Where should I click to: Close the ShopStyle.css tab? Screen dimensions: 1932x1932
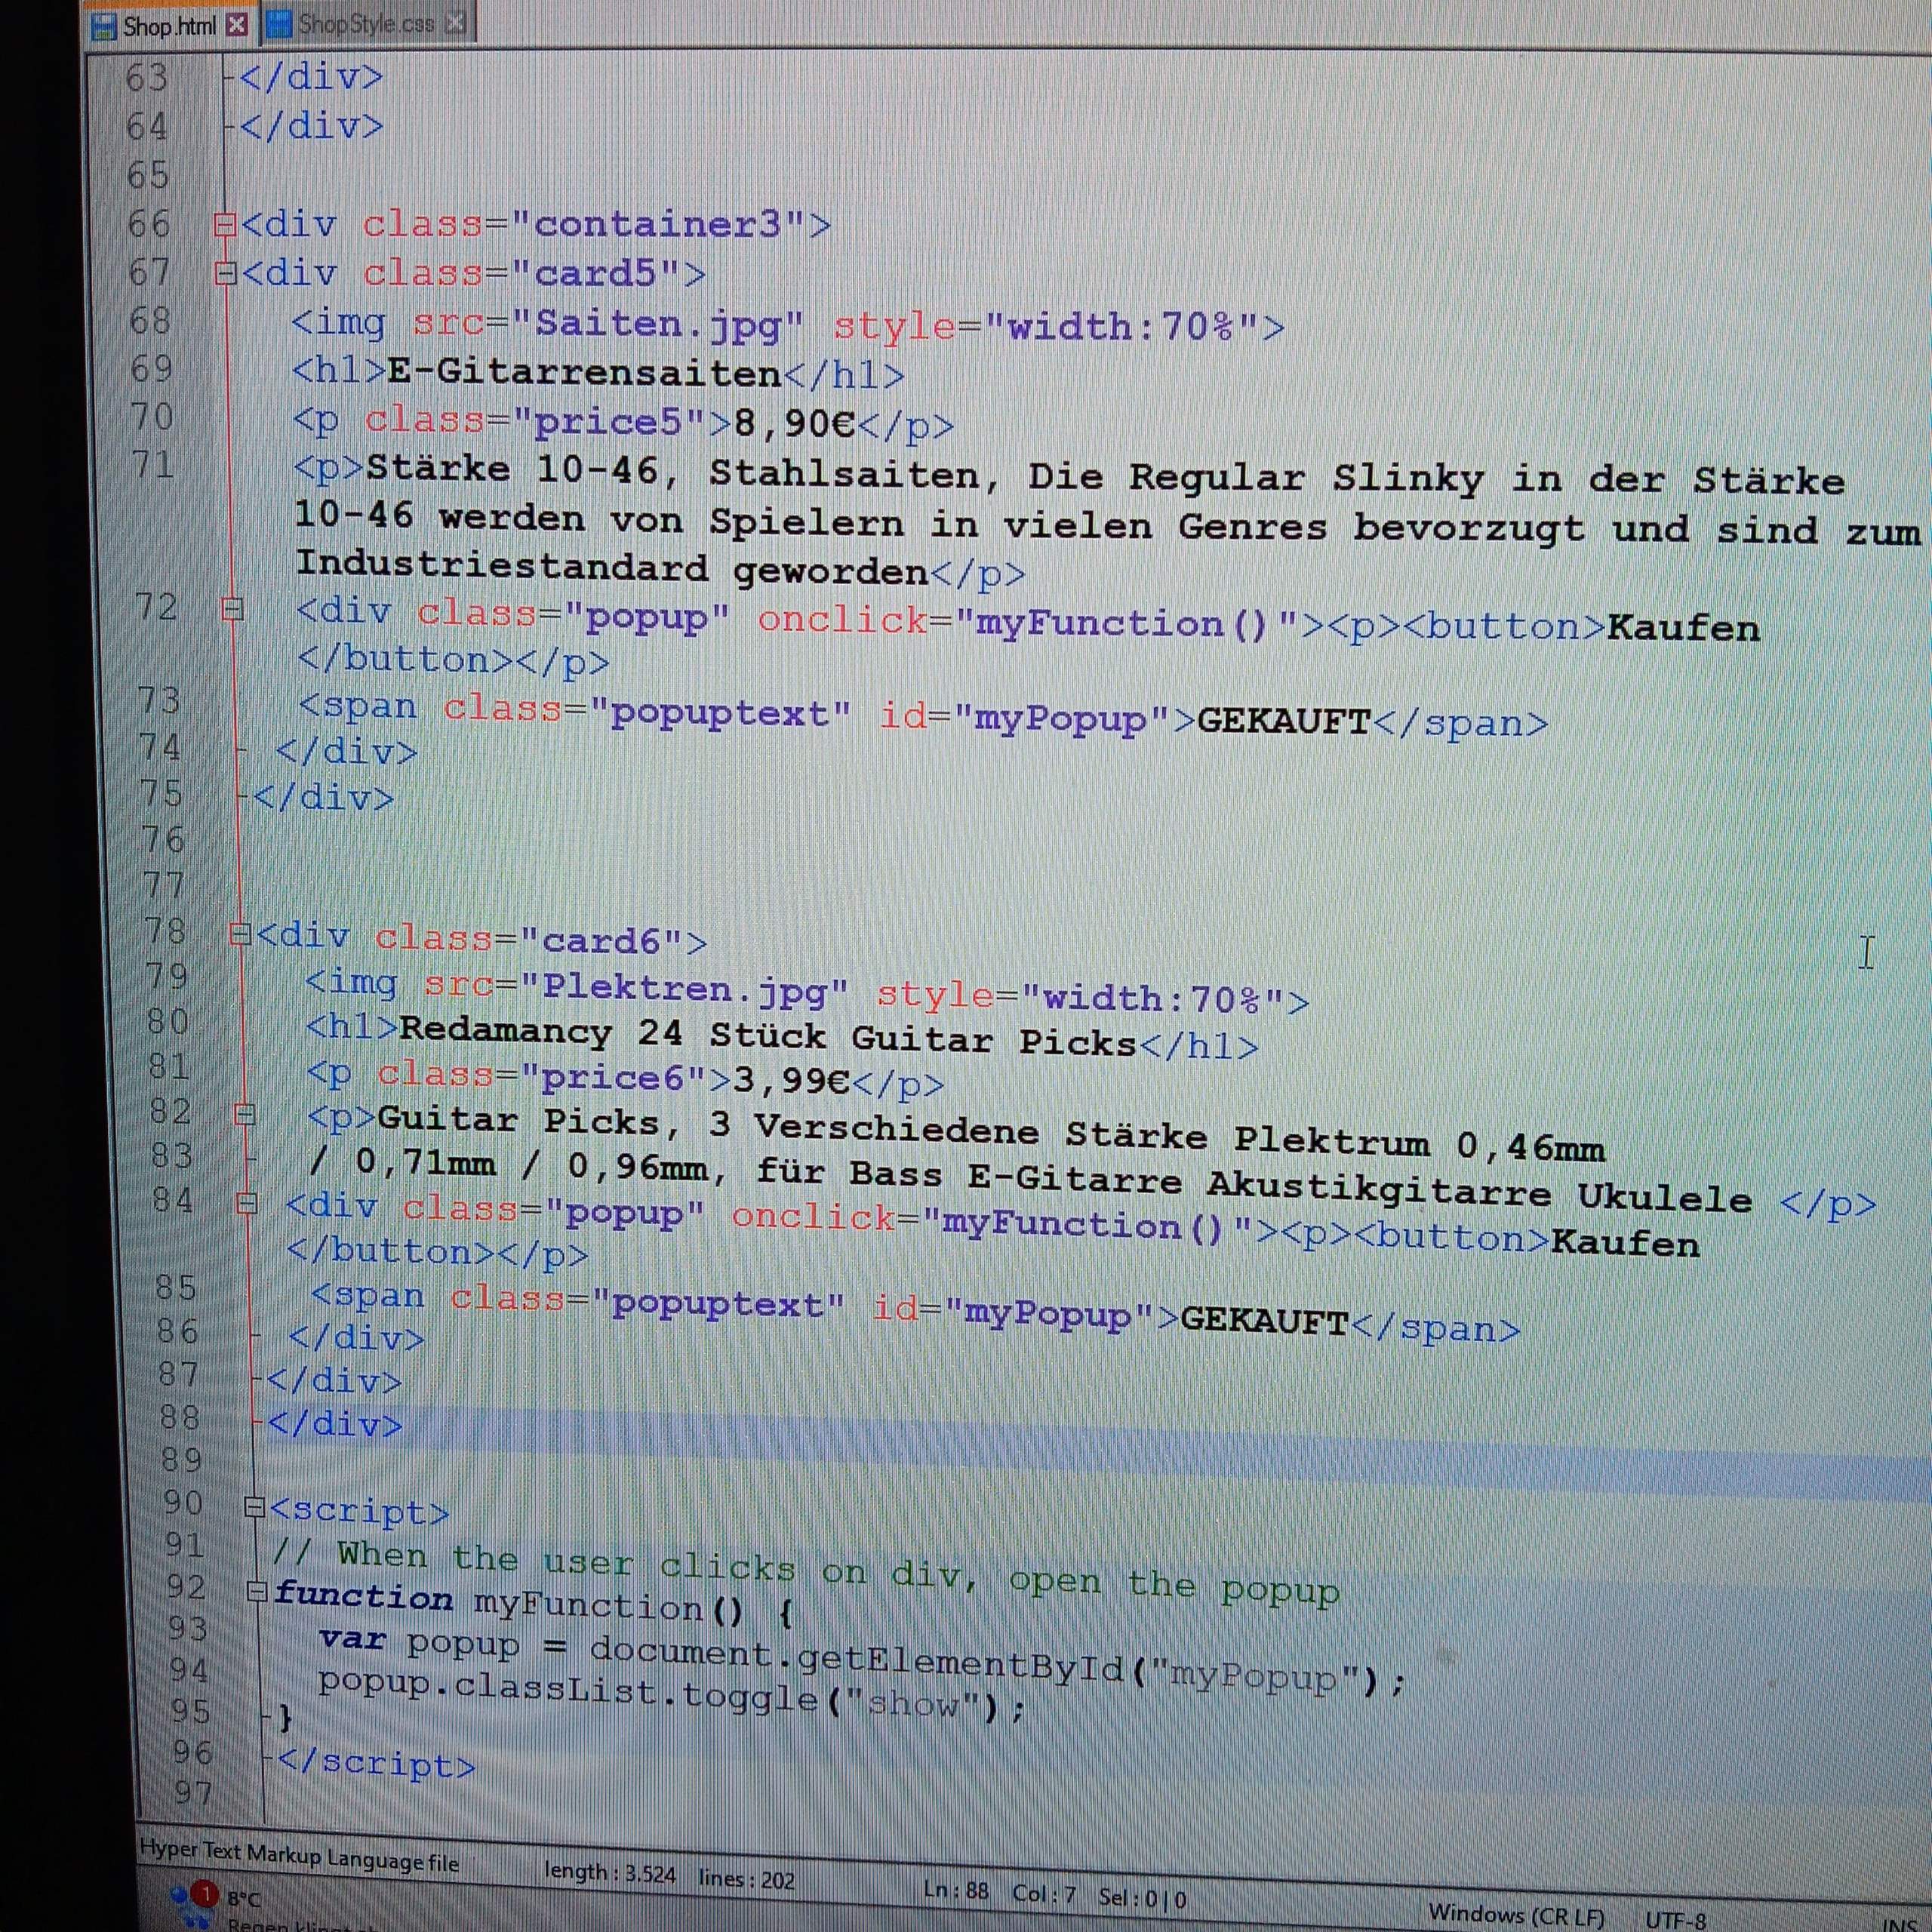(x=455, y=23)
